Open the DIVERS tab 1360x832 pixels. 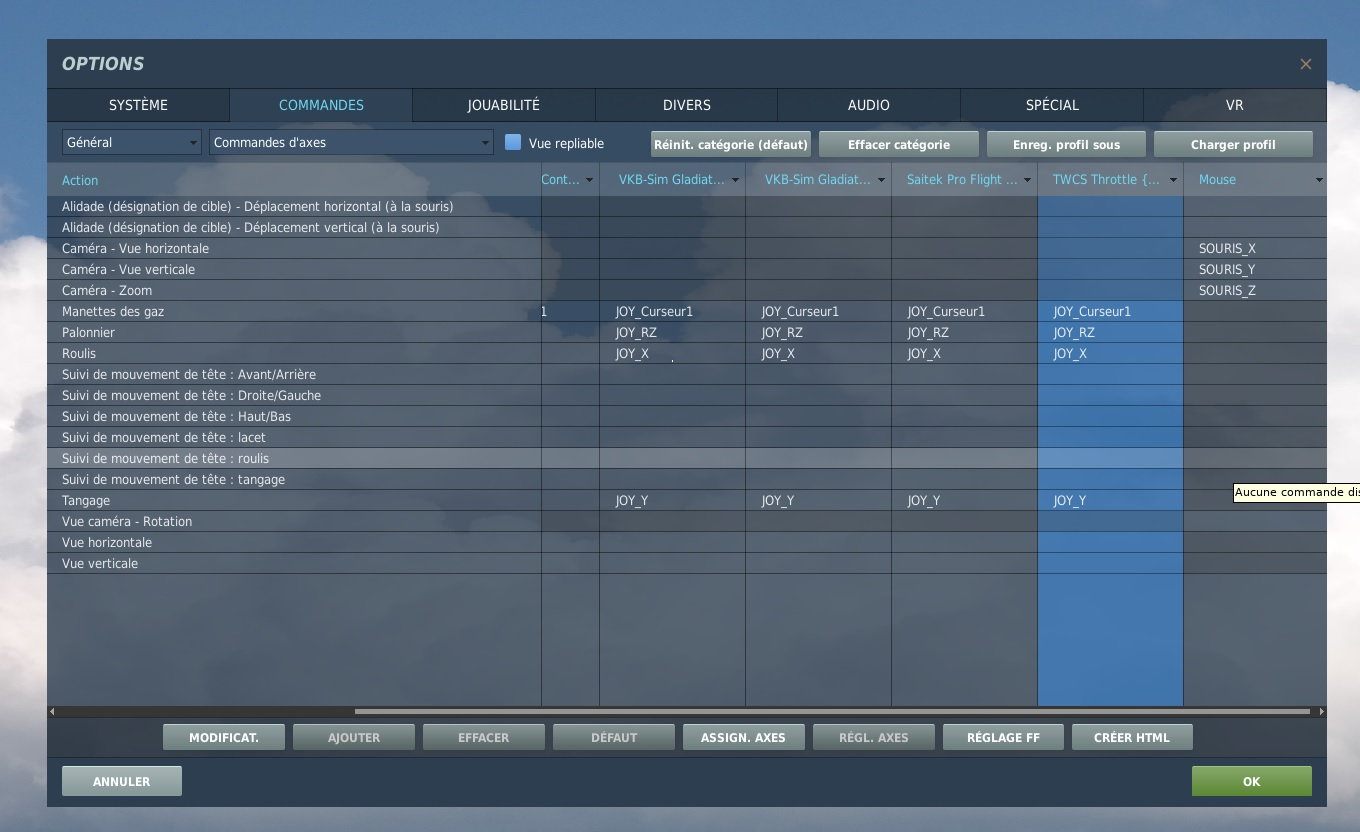coord(687,105)
